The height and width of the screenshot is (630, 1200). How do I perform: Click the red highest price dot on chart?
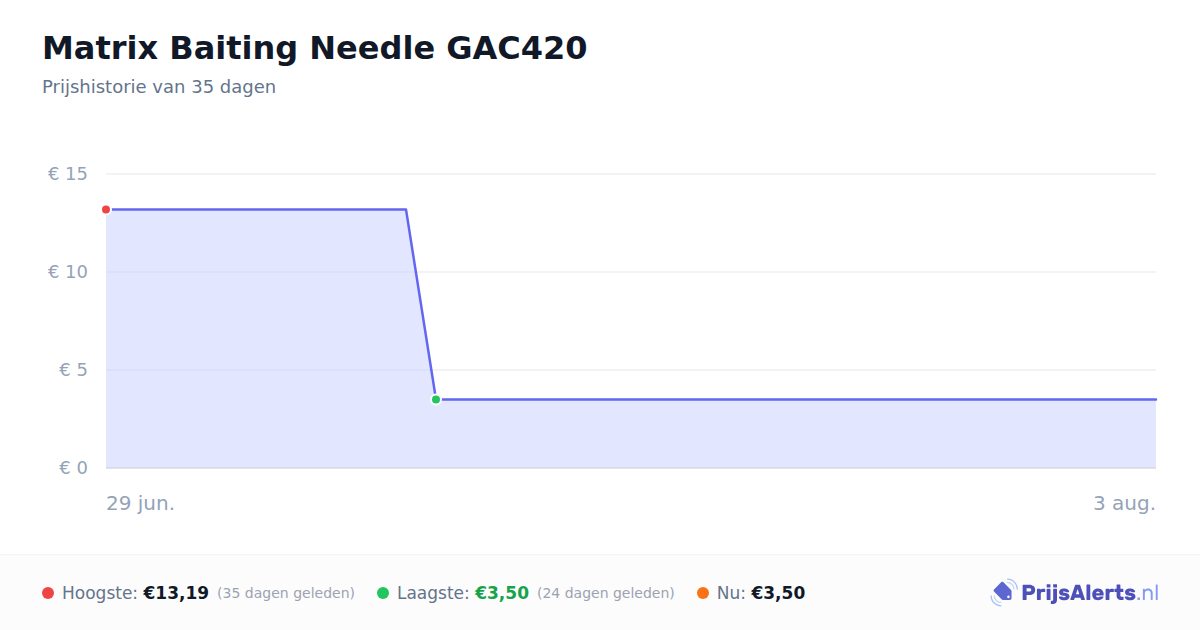(106, 210)
